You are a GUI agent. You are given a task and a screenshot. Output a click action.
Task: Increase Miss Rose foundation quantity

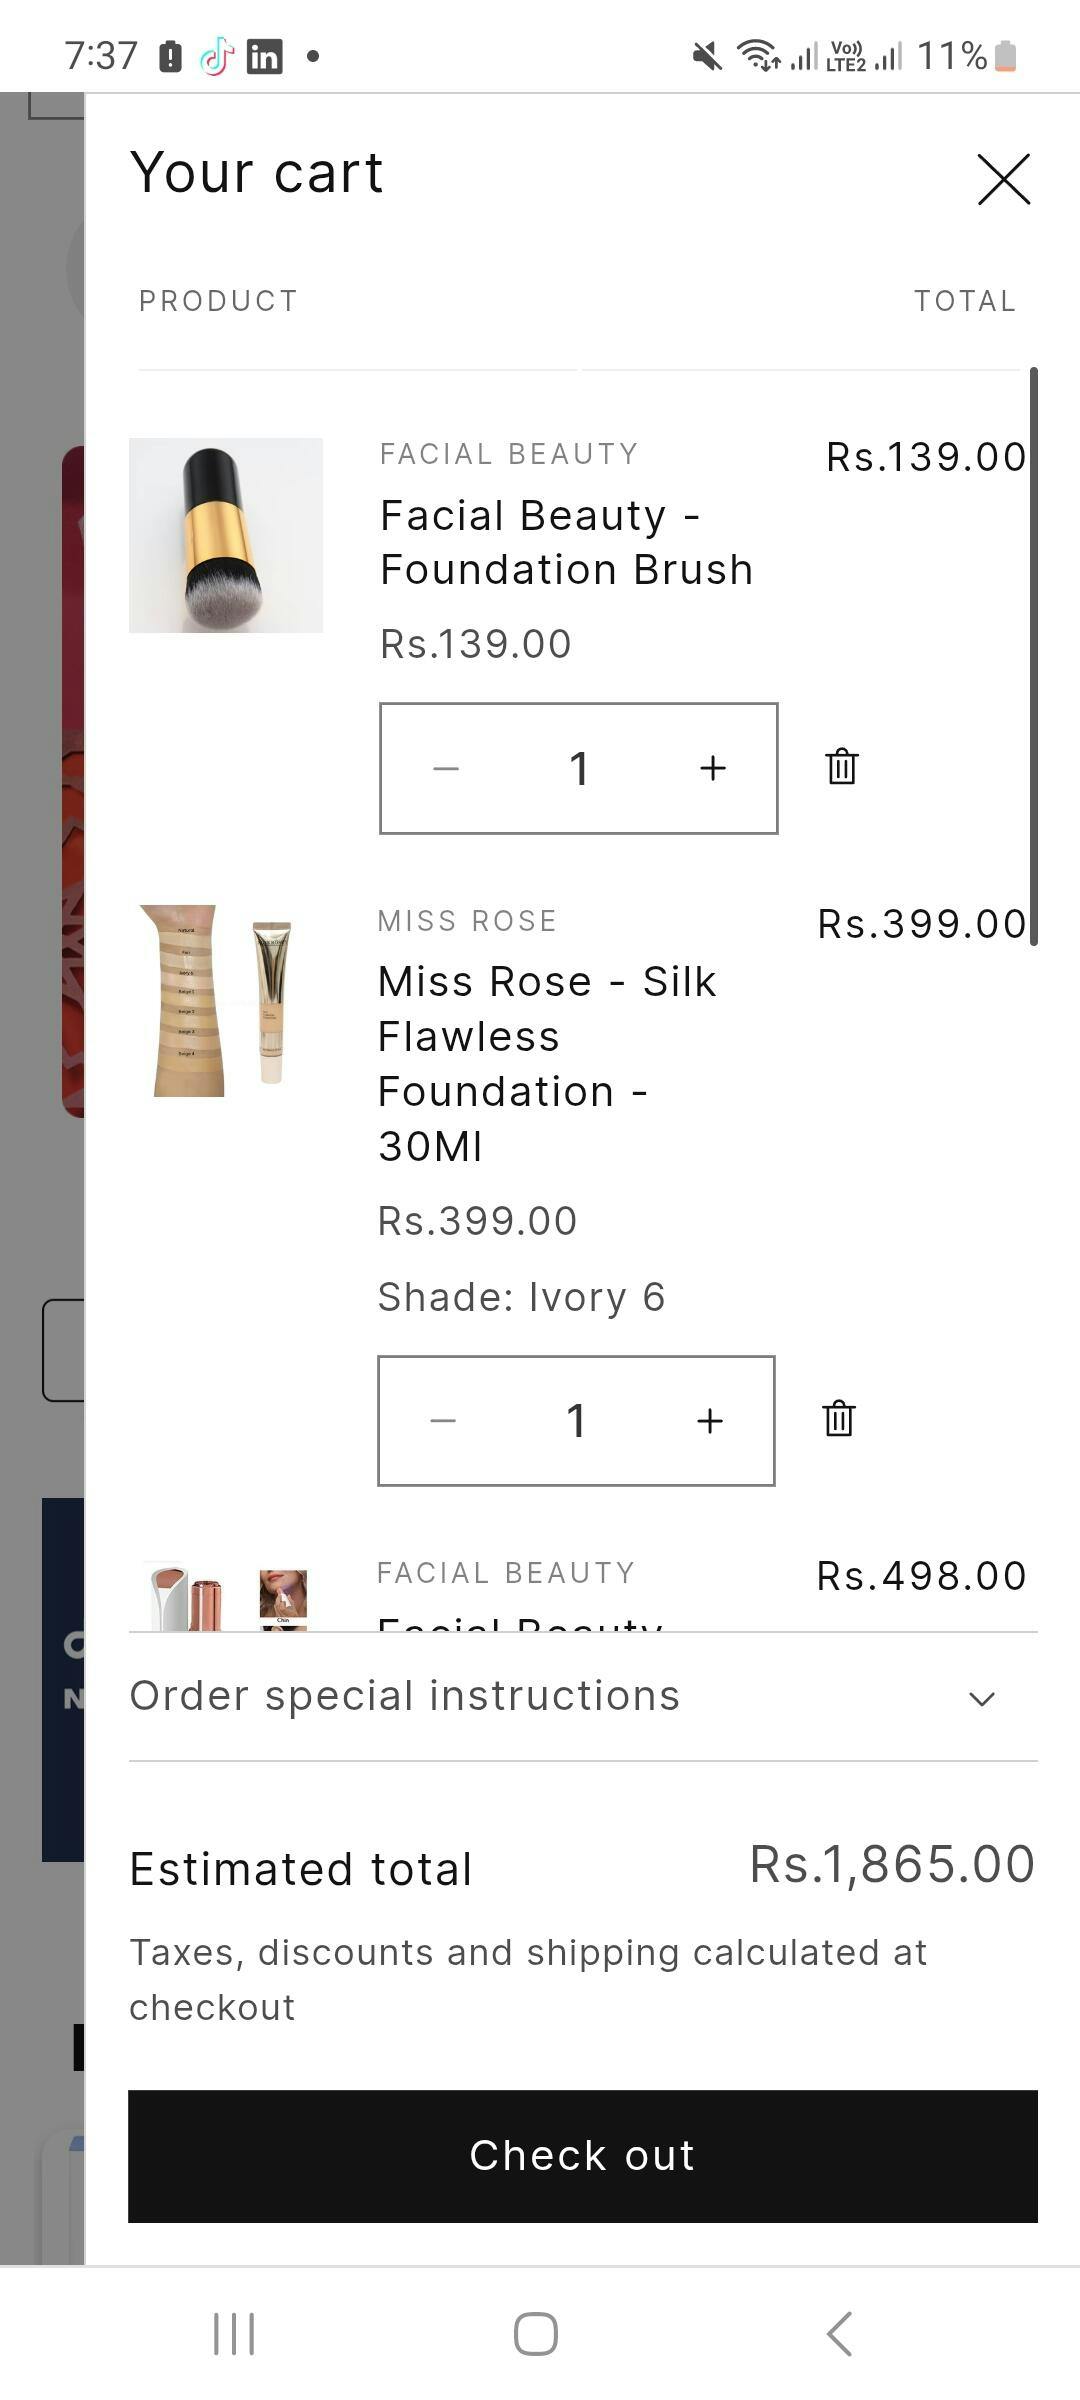point(710,1420)
